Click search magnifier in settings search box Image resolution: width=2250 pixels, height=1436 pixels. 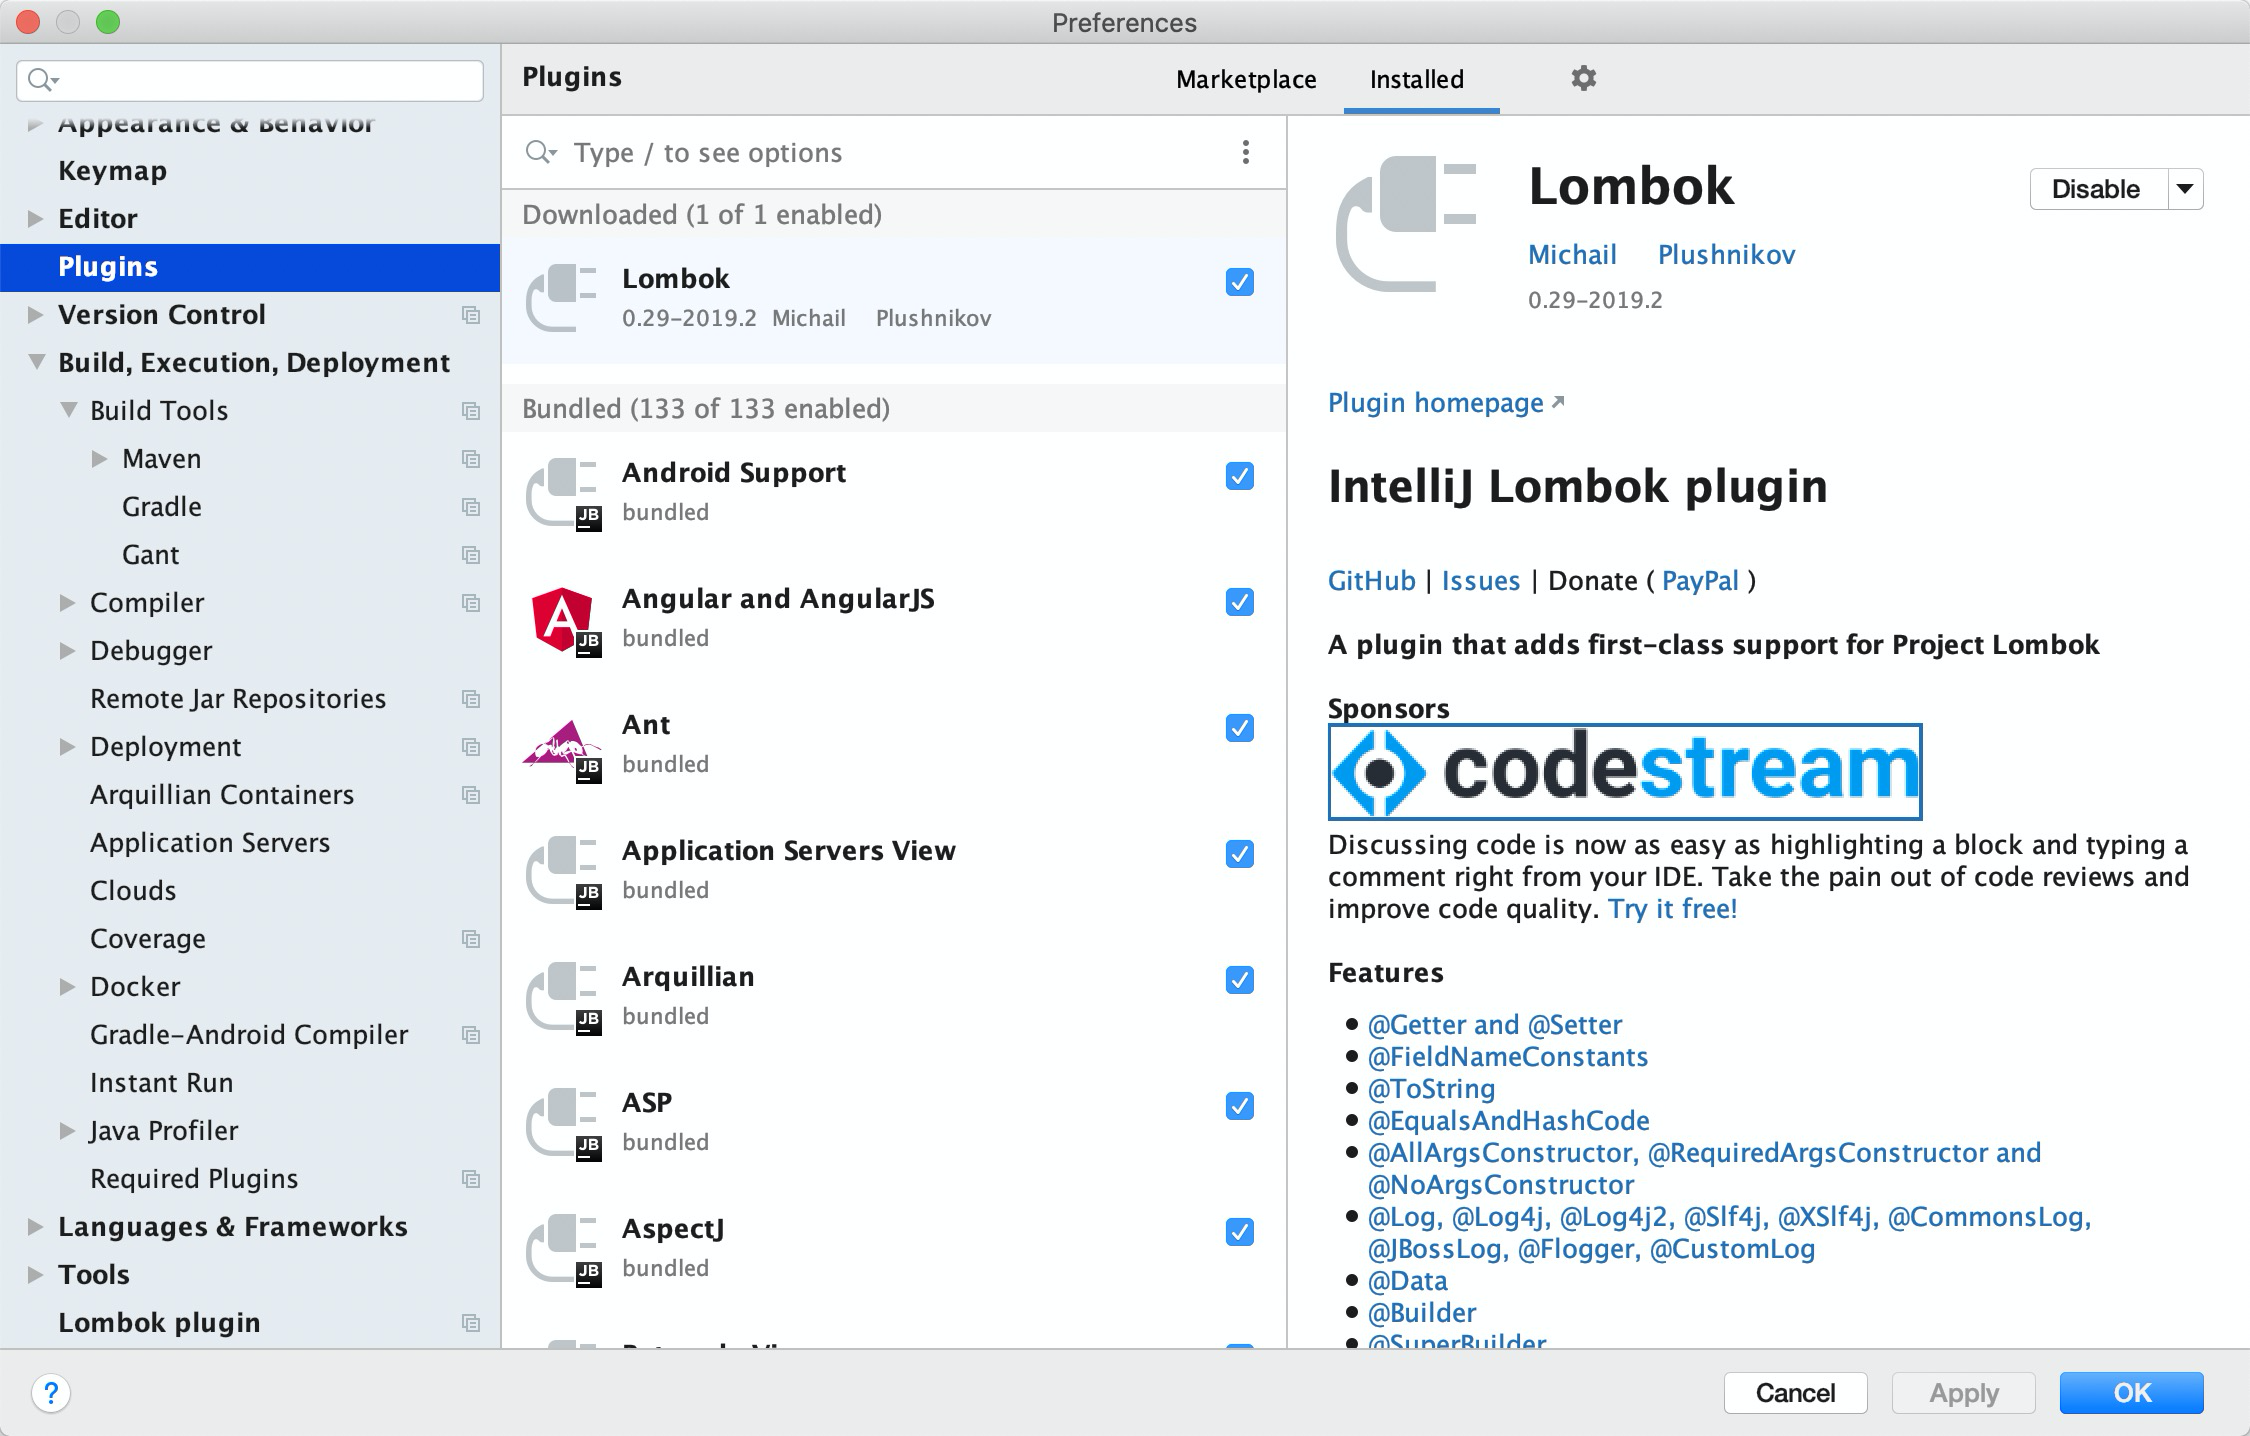pyautogui.click(x=42, y=80)
